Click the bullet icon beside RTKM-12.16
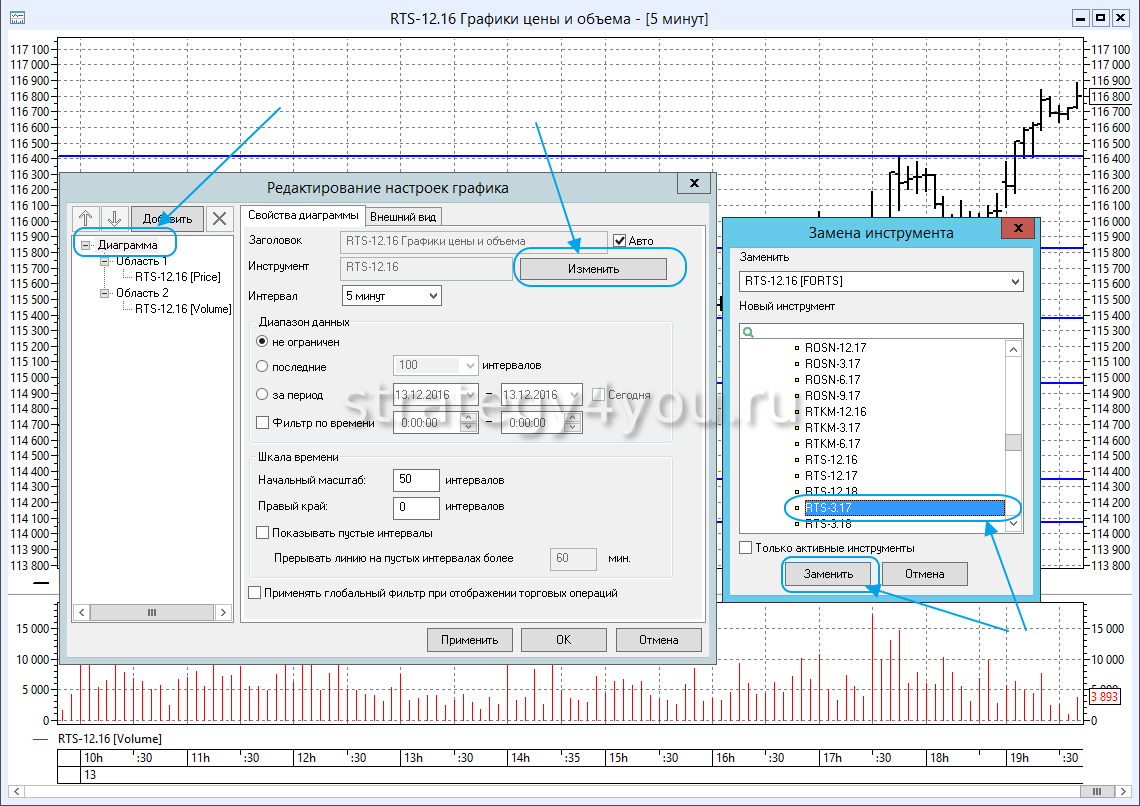Screen dimensions: 1140x806 click(797, 412)
